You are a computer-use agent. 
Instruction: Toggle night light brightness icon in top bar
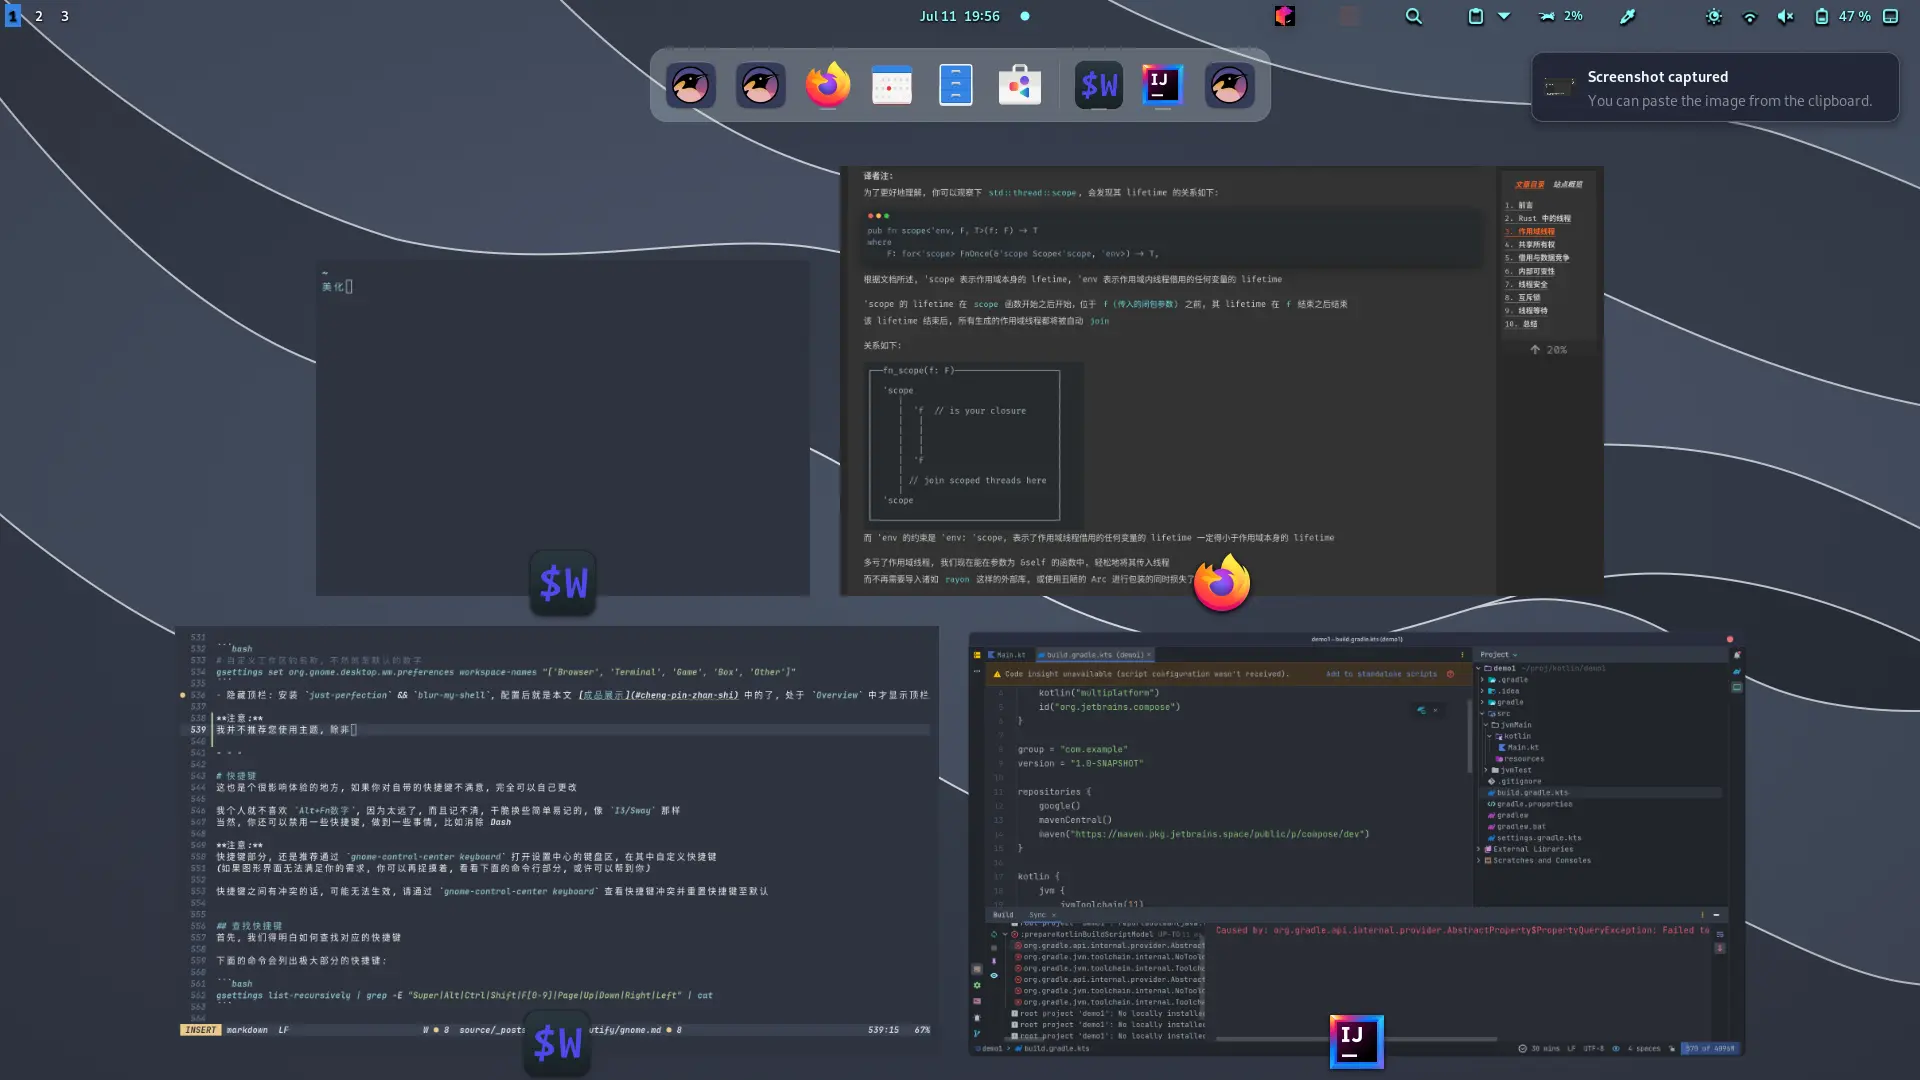click(x=1714, y=16)
